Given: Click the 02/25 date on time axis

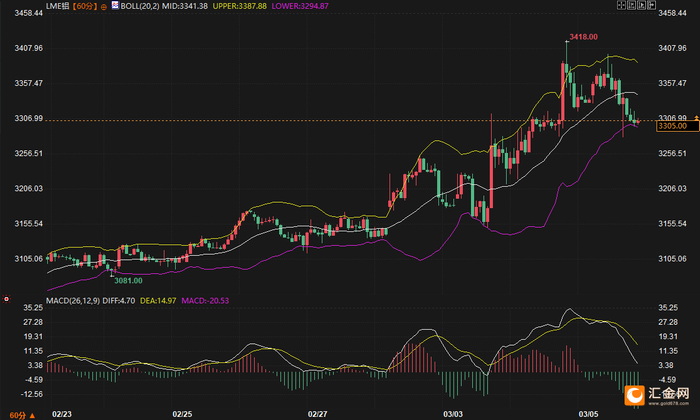Looking at the screenshot, I should pos(182,414).
